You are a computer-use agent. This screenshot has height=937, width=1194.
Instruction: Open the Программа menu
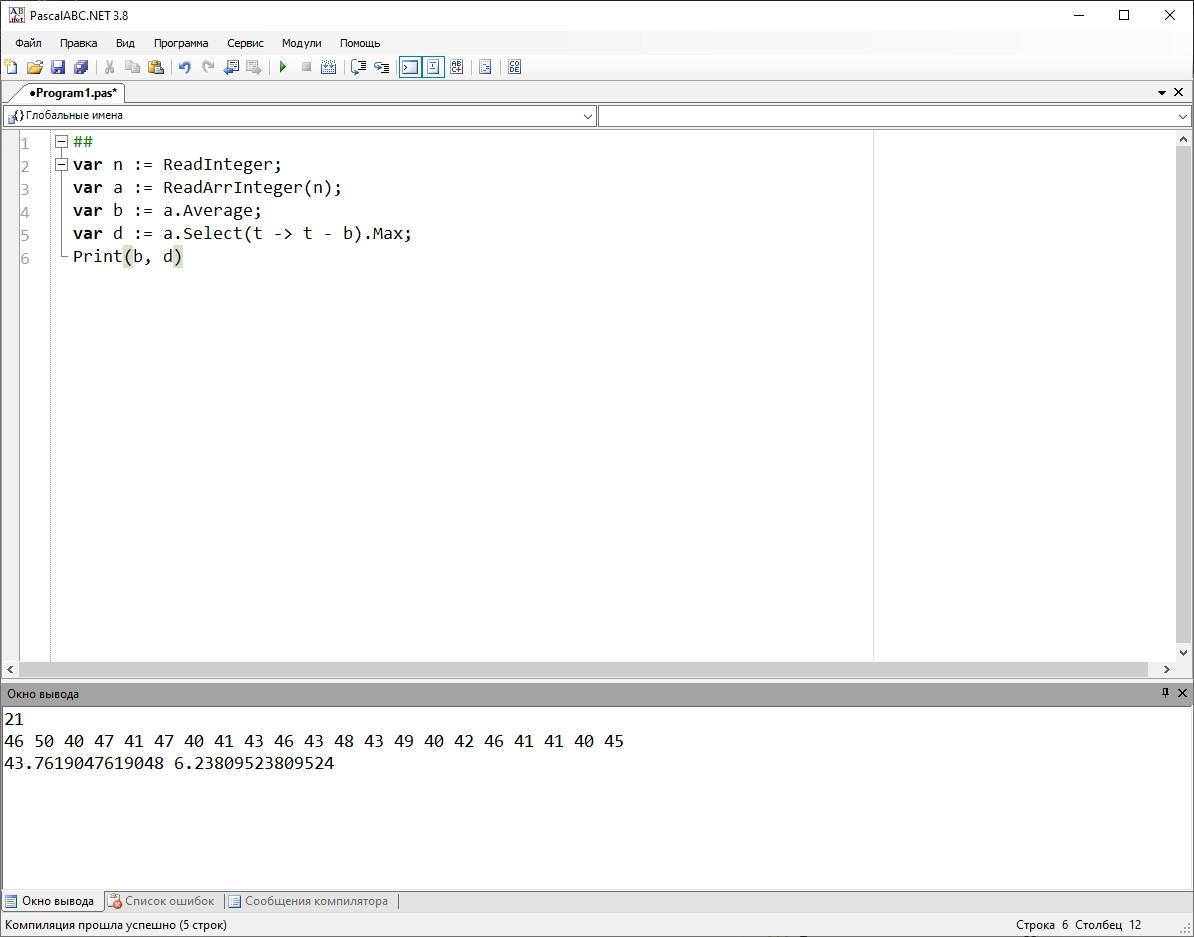click(181, 43)
